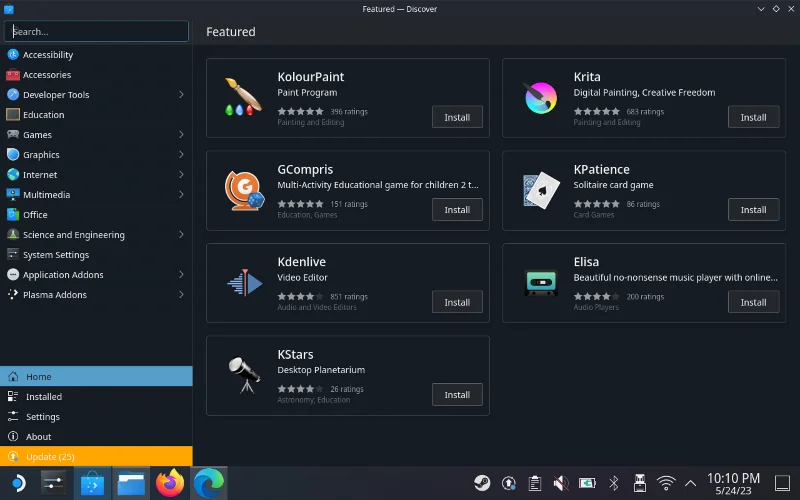The height and width of the screenshot is (500, 800).
Task: Install Kdenlive
Action: click(x=457, y=302)
